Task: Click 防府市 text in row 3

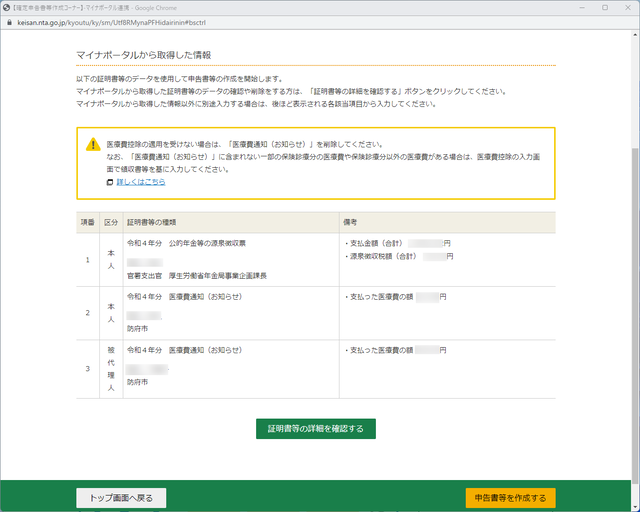Action: [x=138, y=382]
